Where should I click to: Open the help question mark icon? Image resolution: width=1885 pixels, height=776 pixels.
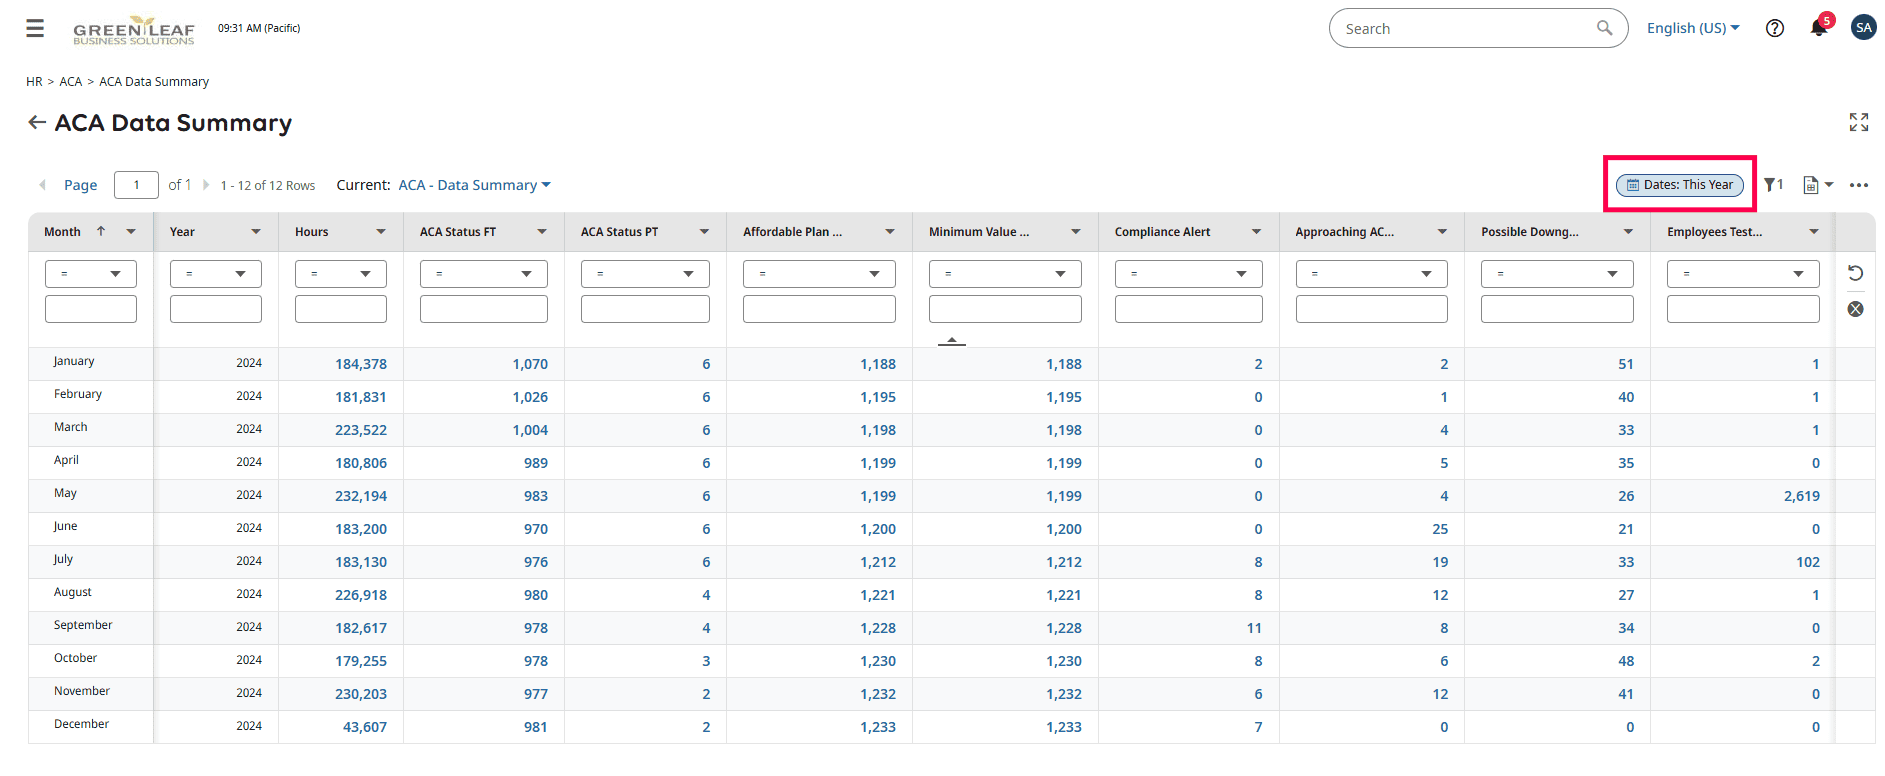tap(1775, 28)
